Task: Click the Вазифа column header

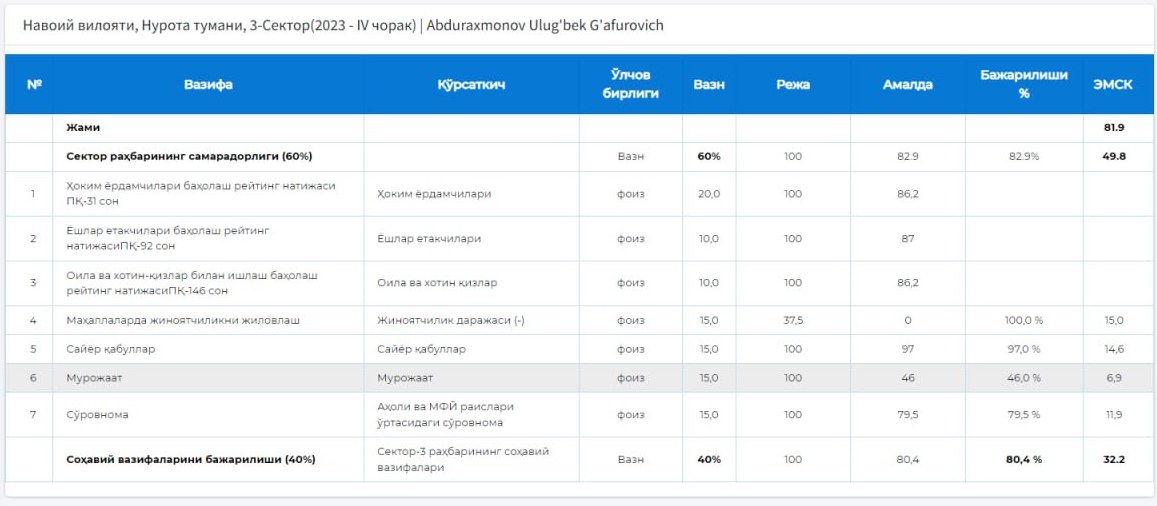Action: click(x=208, y=84)
